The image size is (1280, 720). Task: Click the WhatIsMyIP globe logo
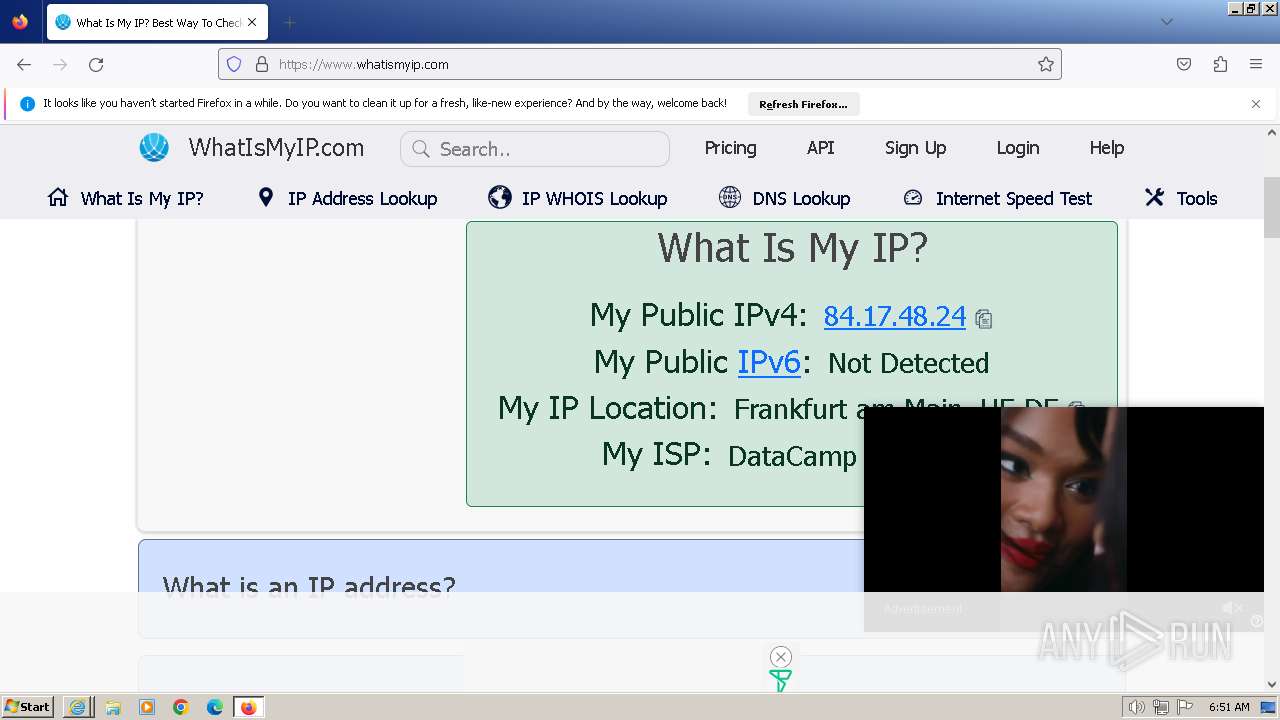tap(154, 147)
